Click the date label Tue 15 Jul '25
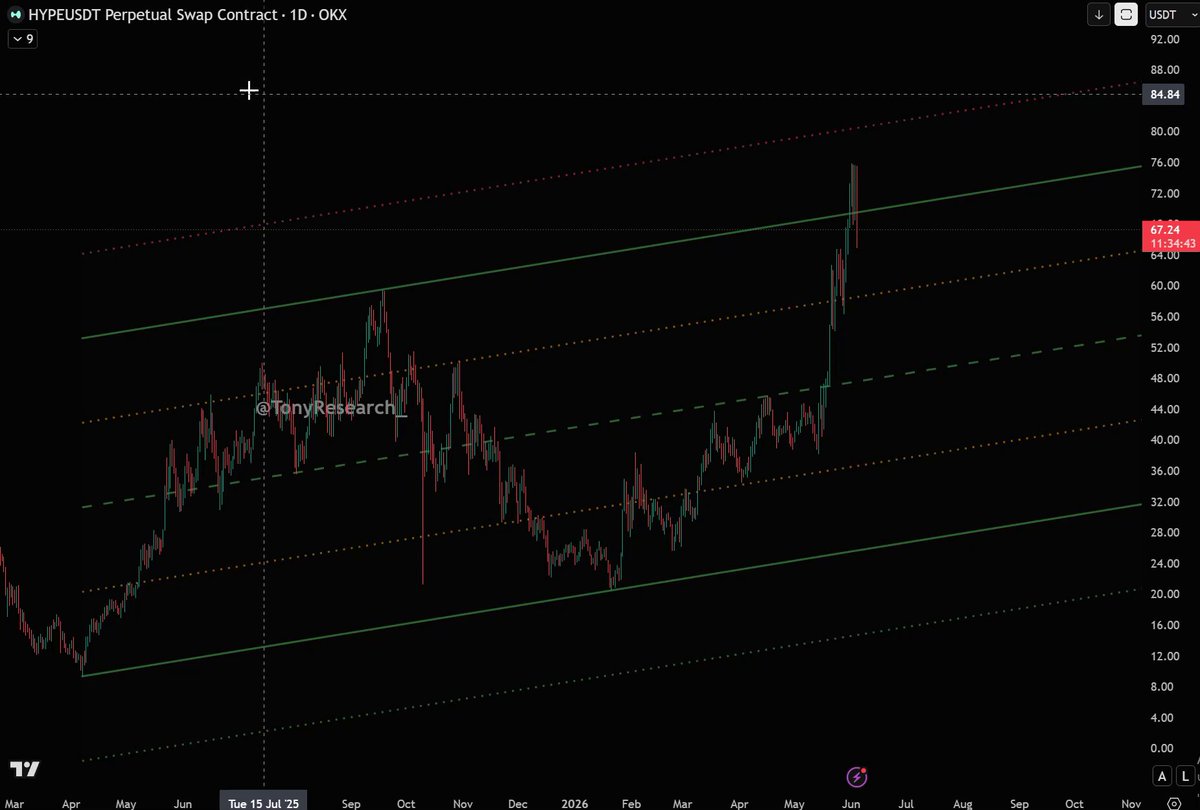Screen dimensions: 1200x810 coord(264,802)
